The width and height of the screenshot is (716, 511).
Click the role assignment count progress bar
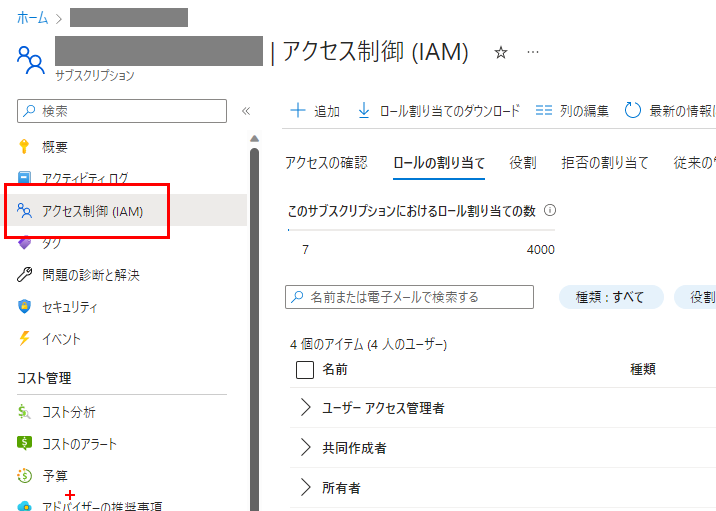[x=421, y=230]
